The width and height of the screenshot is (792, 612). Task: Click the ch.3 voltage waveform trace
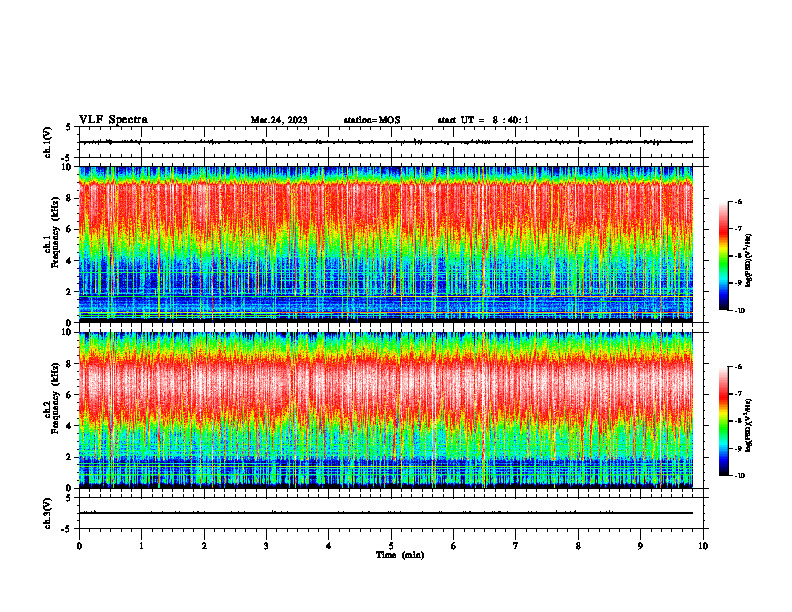tap(386, 513)
